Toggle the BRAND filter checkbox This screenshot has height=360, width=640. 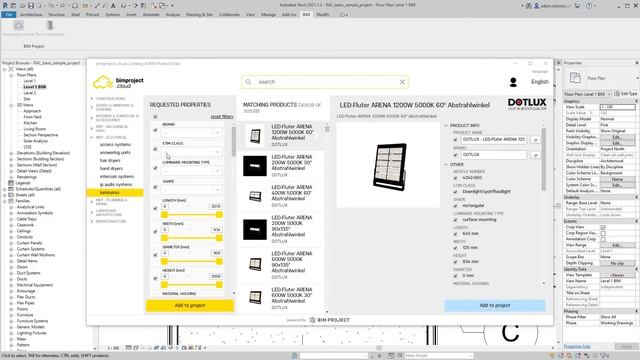pyautogui.click(x=155, y=130)
